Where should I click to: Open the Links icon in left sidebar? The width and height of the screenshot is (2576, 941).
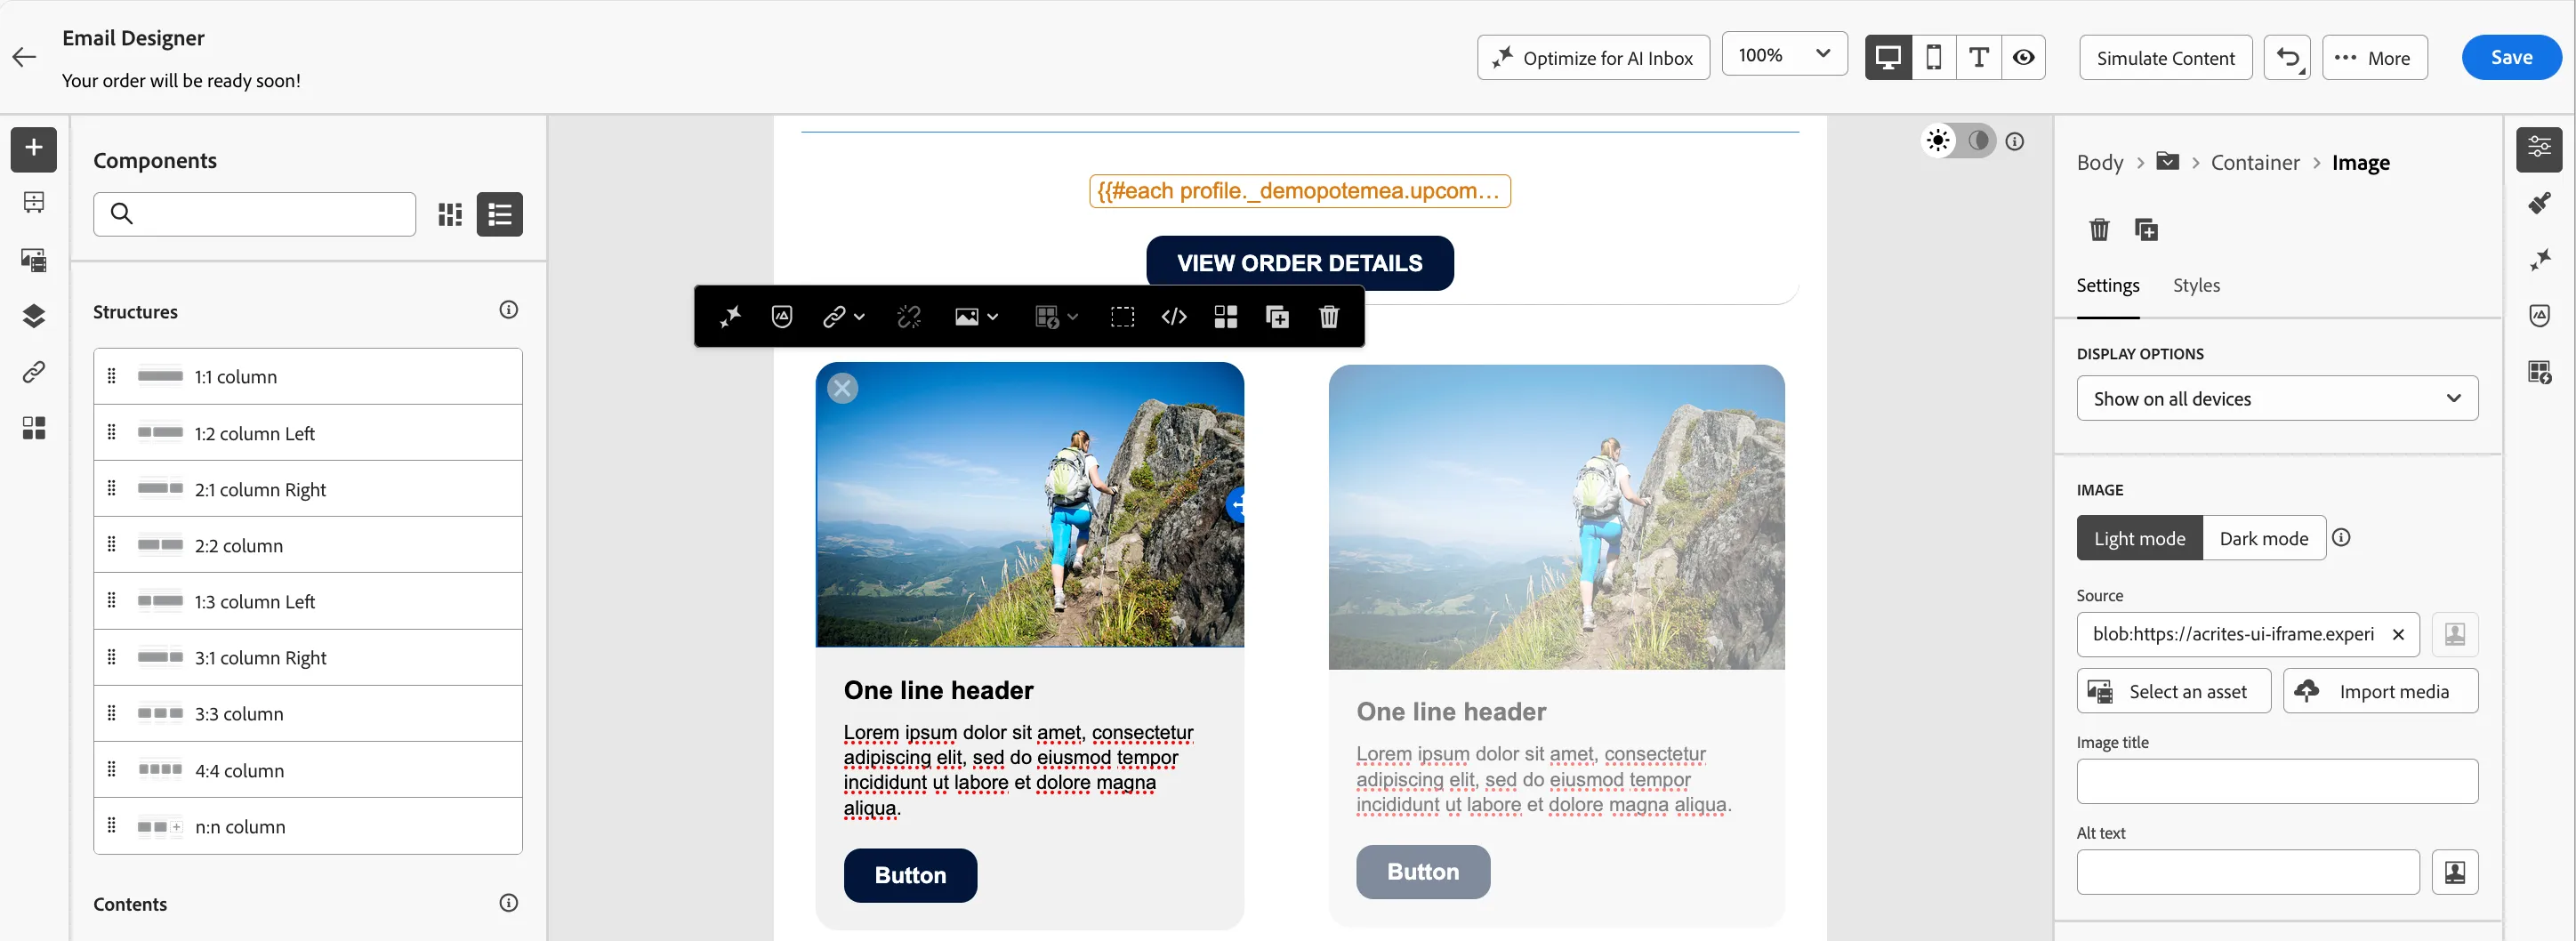click(x=34, y=372)
